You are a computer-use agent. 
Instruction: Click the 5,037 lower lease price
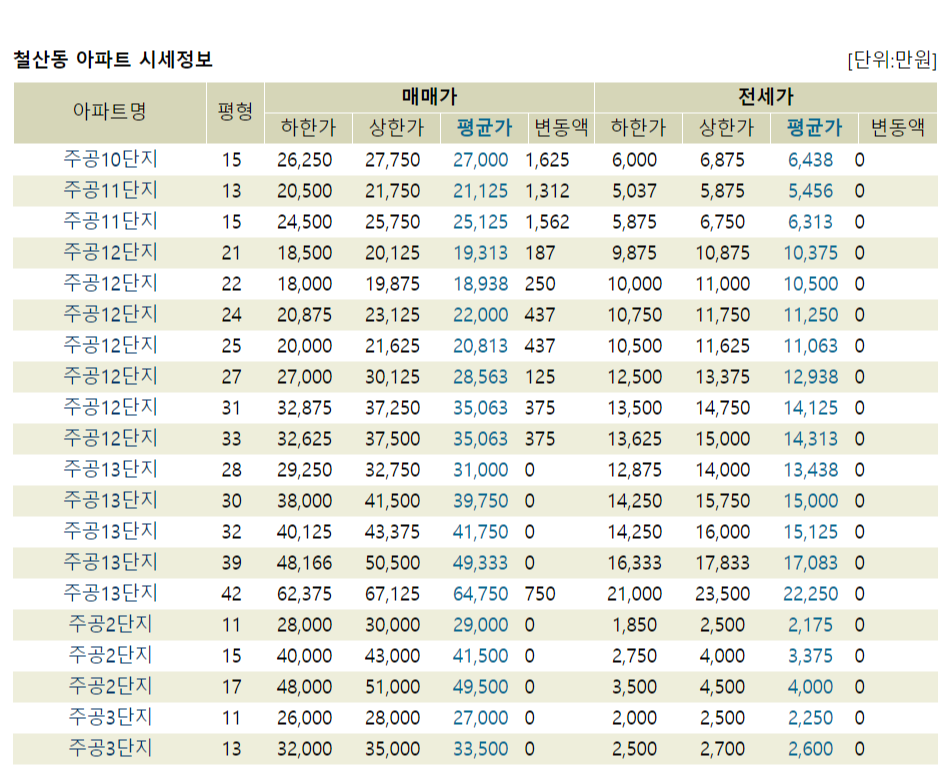point(634,191)
